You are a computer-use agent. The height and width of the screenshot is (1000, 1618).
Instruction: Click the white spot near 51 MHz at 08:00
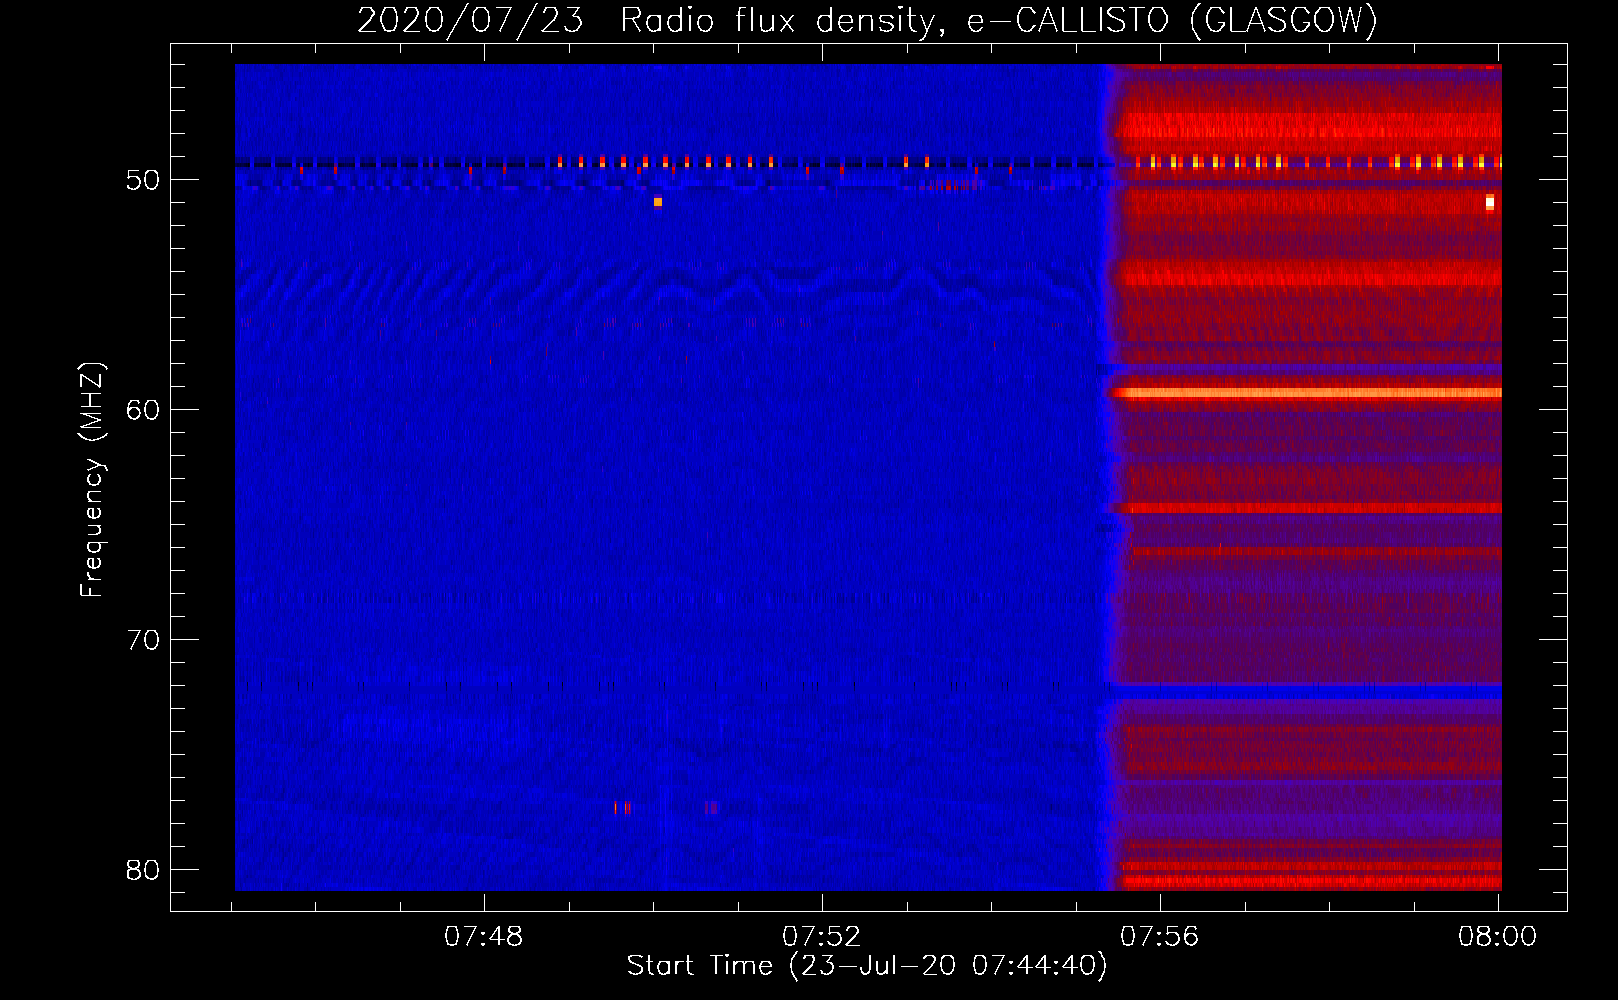(1490, 203)
